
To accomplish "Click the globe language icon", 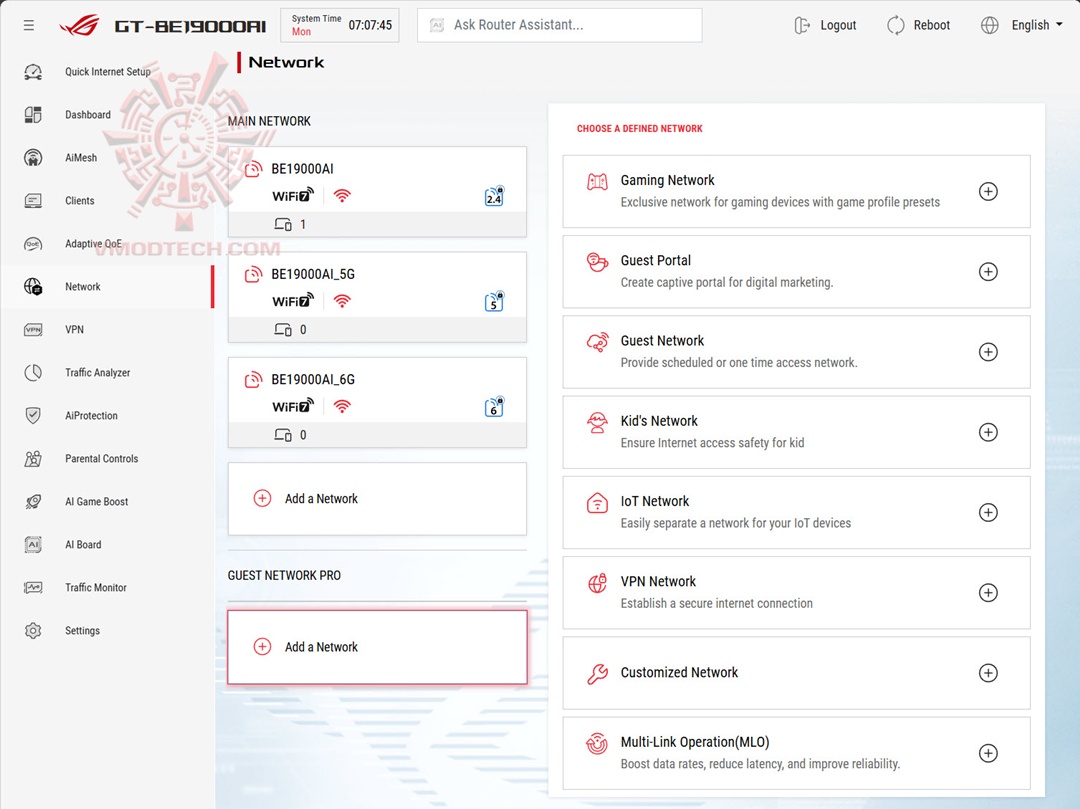I will click(989, 25).
